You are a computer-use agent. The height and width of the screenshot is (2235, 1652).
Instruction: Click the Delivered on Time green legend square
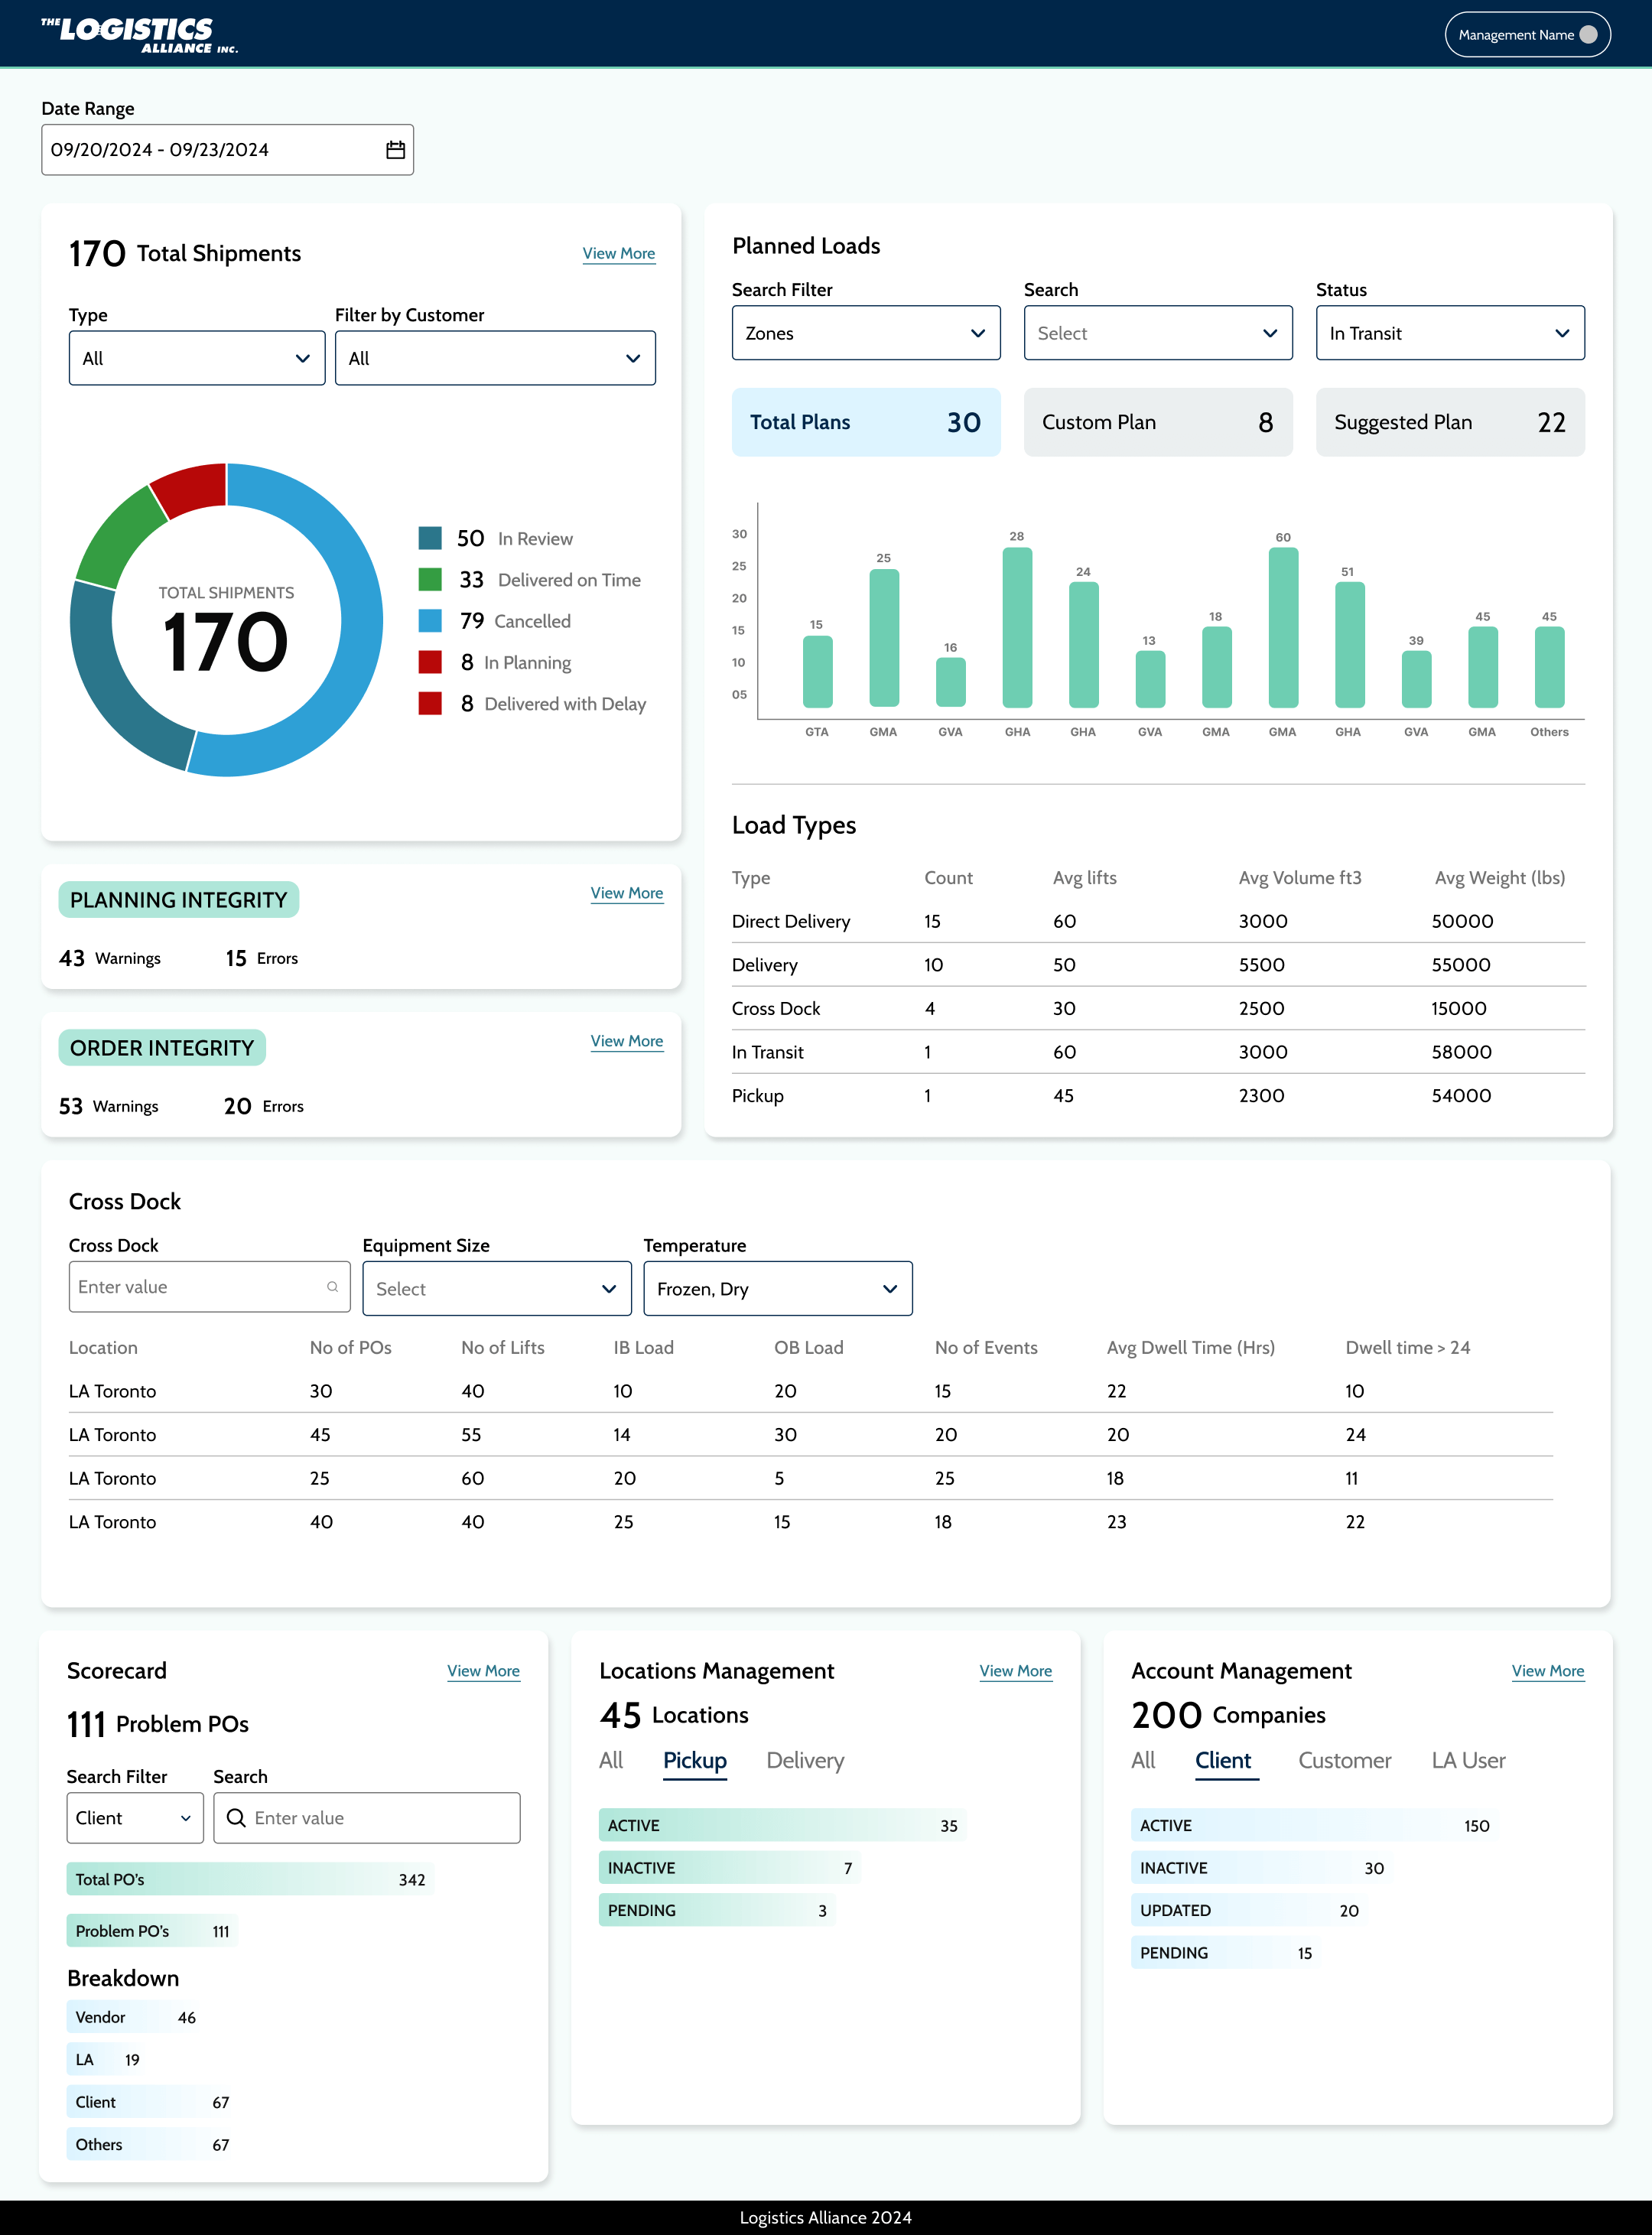tap(430, 580)
